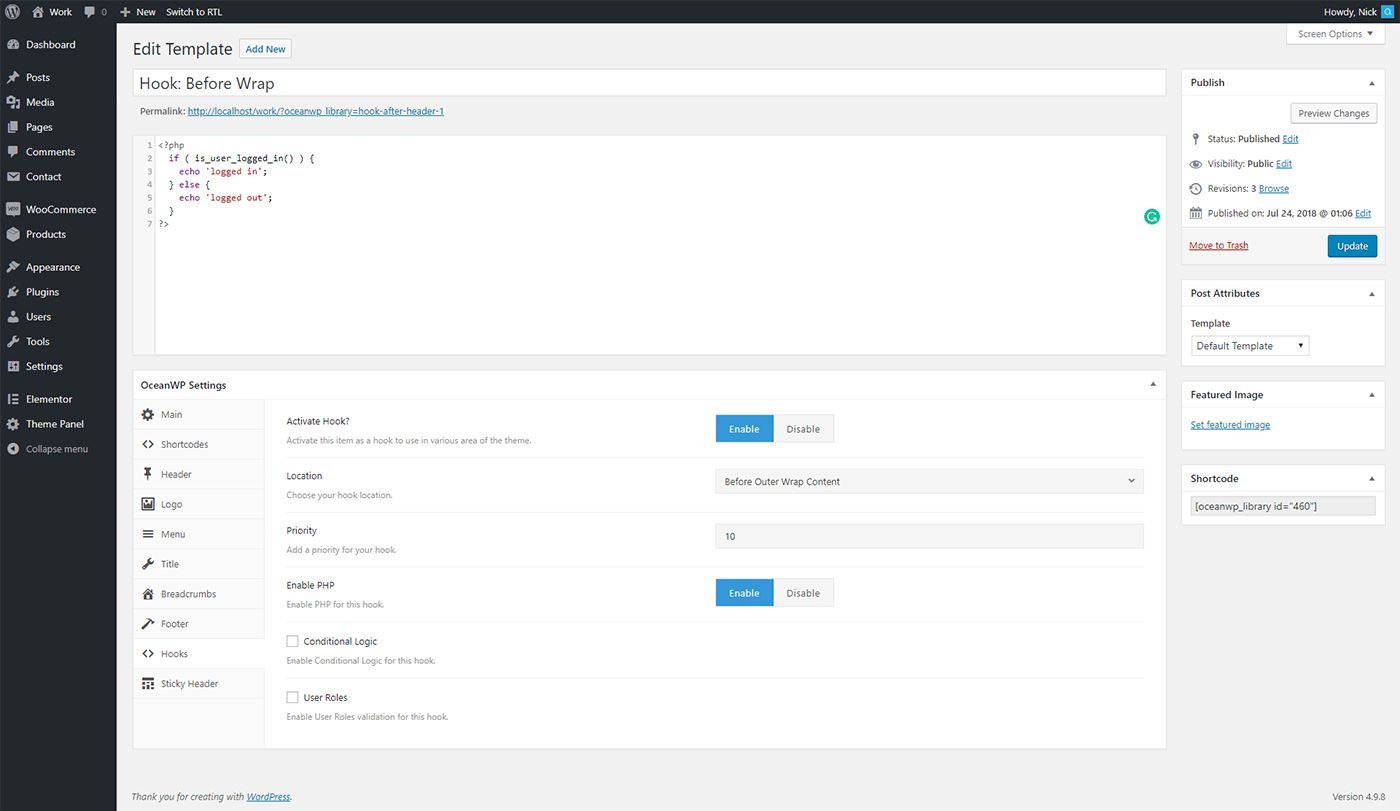Click the Tools wrench icon
The image size is (1400, 811).
(13, 341)
